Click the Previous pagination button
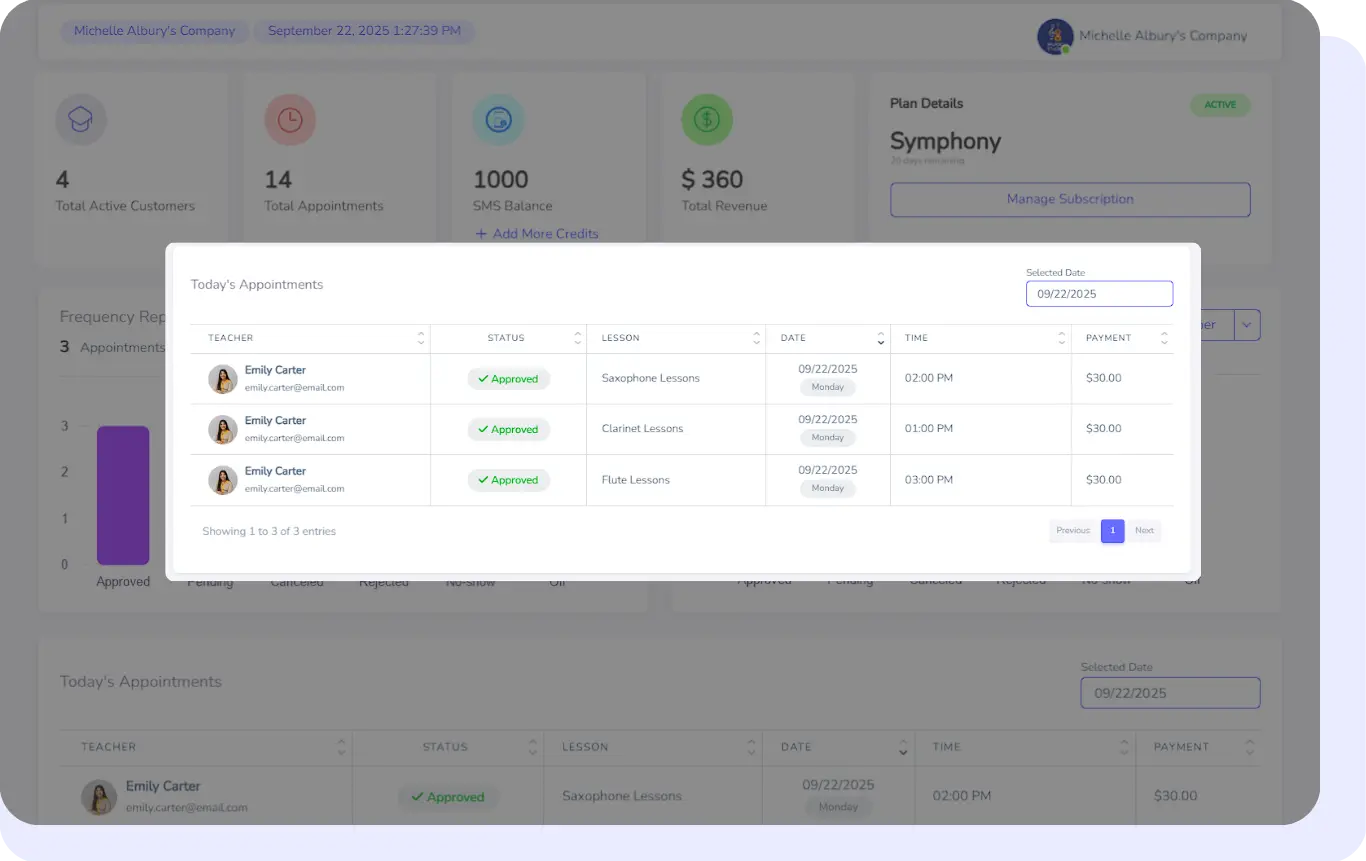1366x861 pixels. point(1073,531)
